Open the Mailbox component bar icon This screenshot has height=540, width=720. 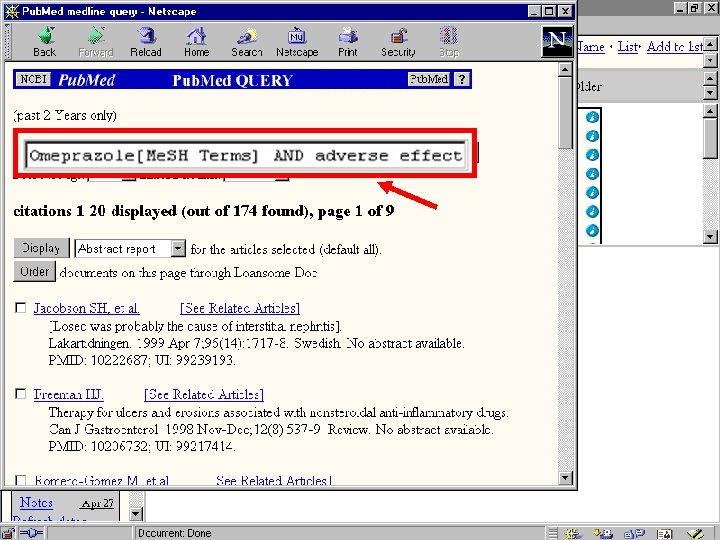tap(603, 533)
